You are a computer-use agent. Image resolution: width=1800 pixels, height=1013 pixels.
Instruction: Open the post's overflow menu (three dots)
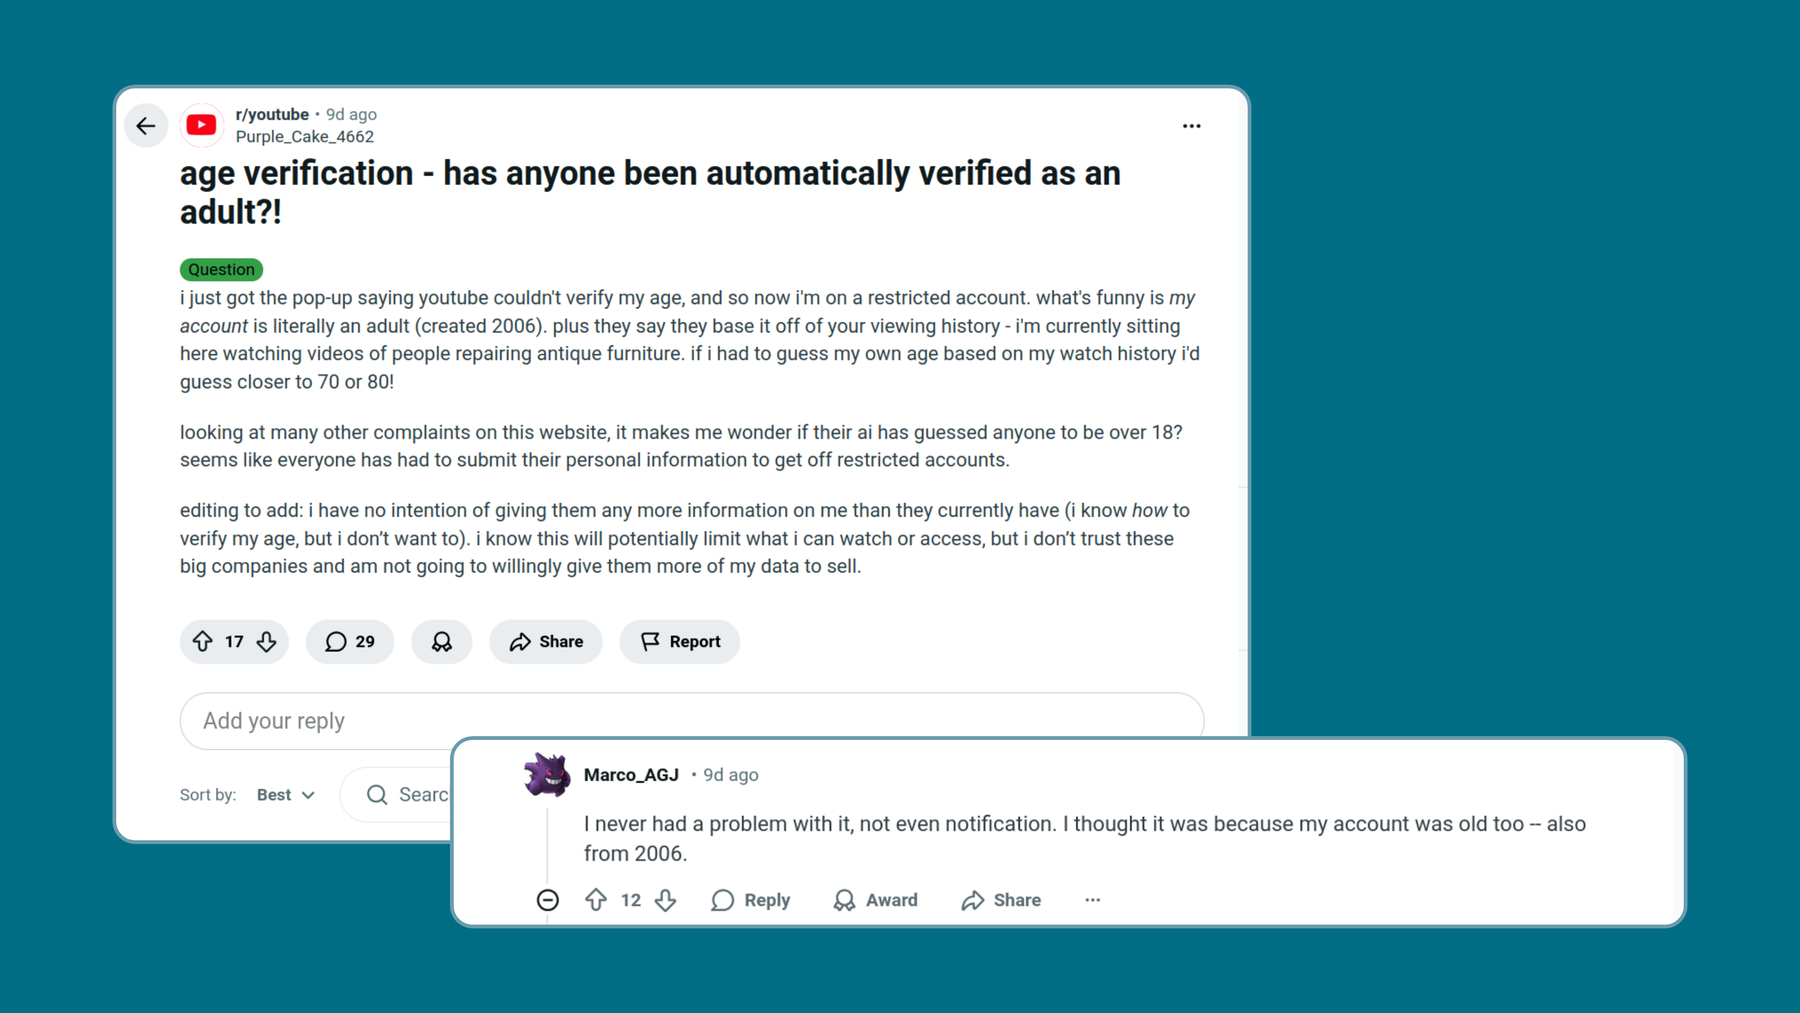coord(1191,125)
